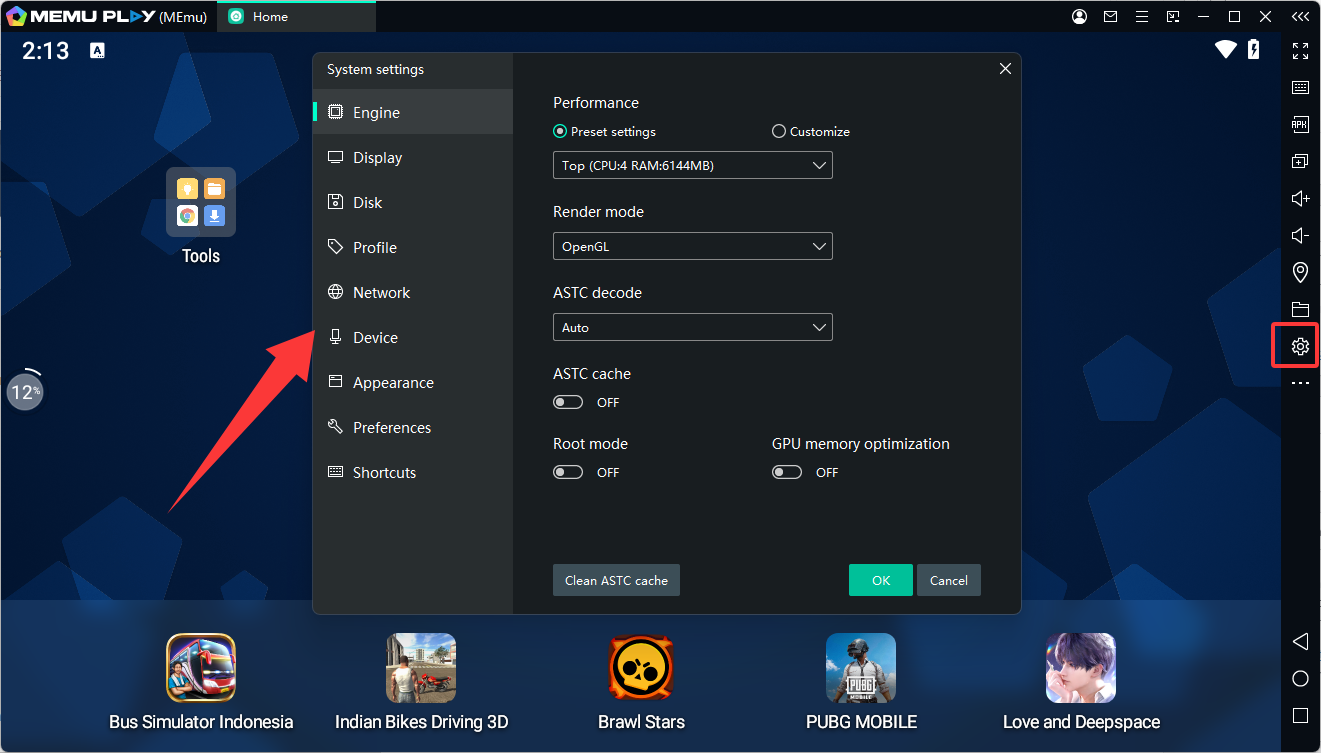
Task: Turn on GPU memory optimization
Action: (787, 472)
